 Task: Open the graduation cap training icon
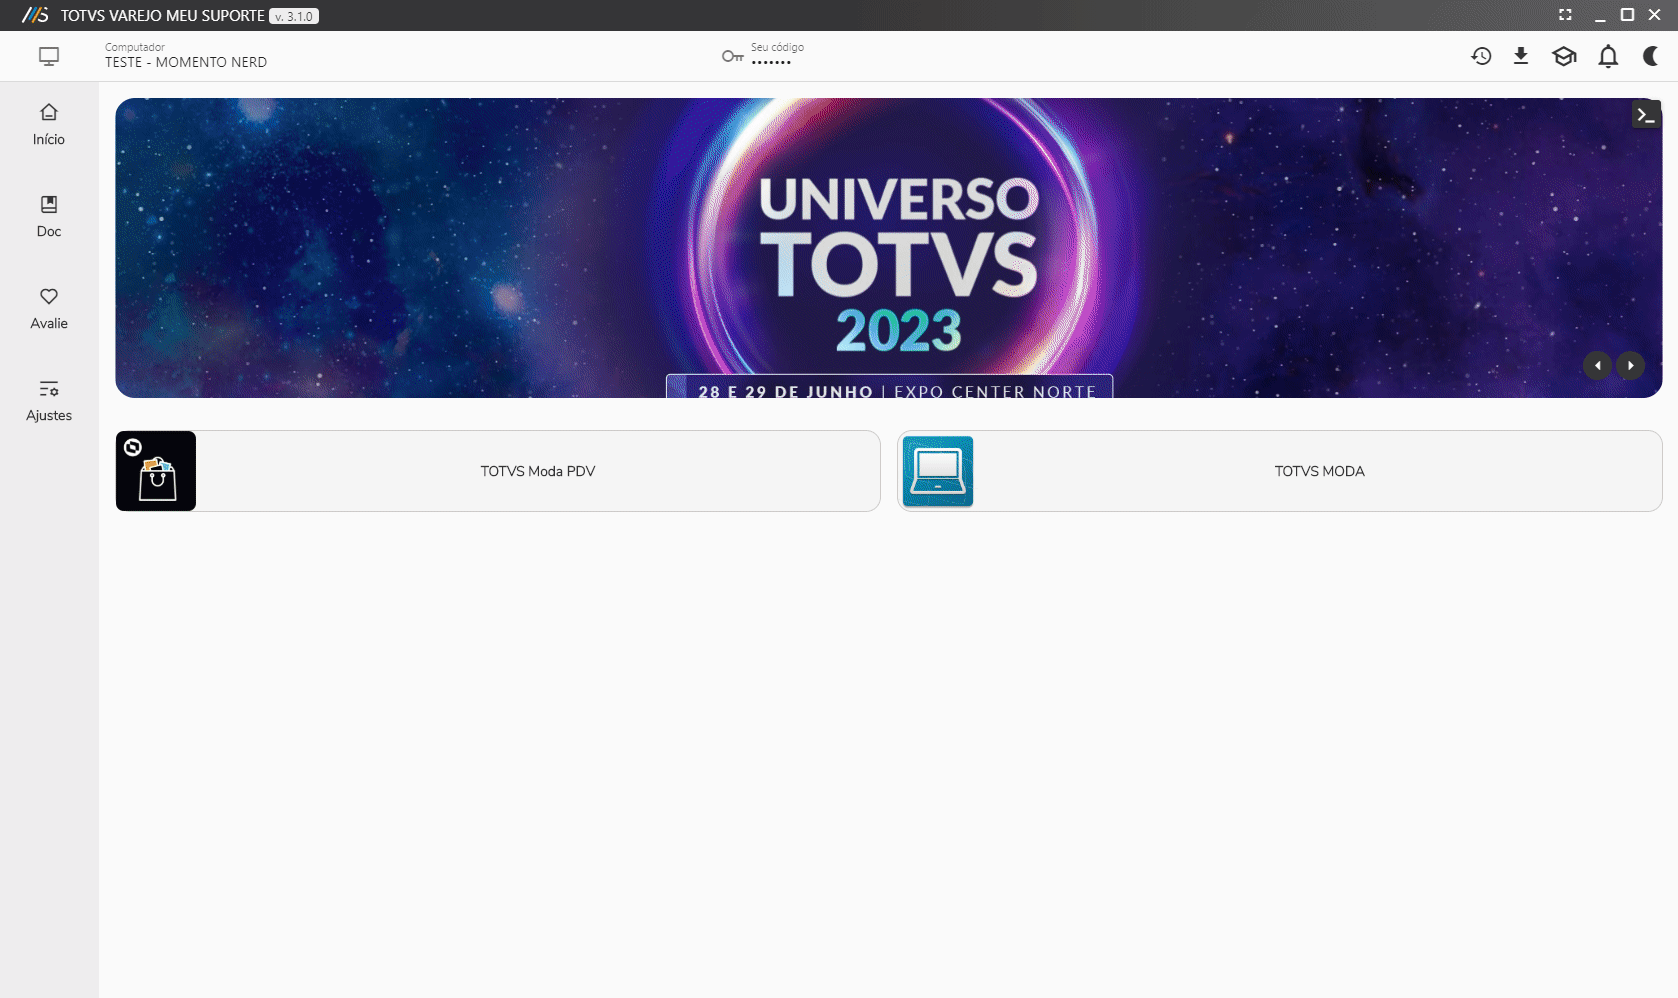click(1564, 56)
